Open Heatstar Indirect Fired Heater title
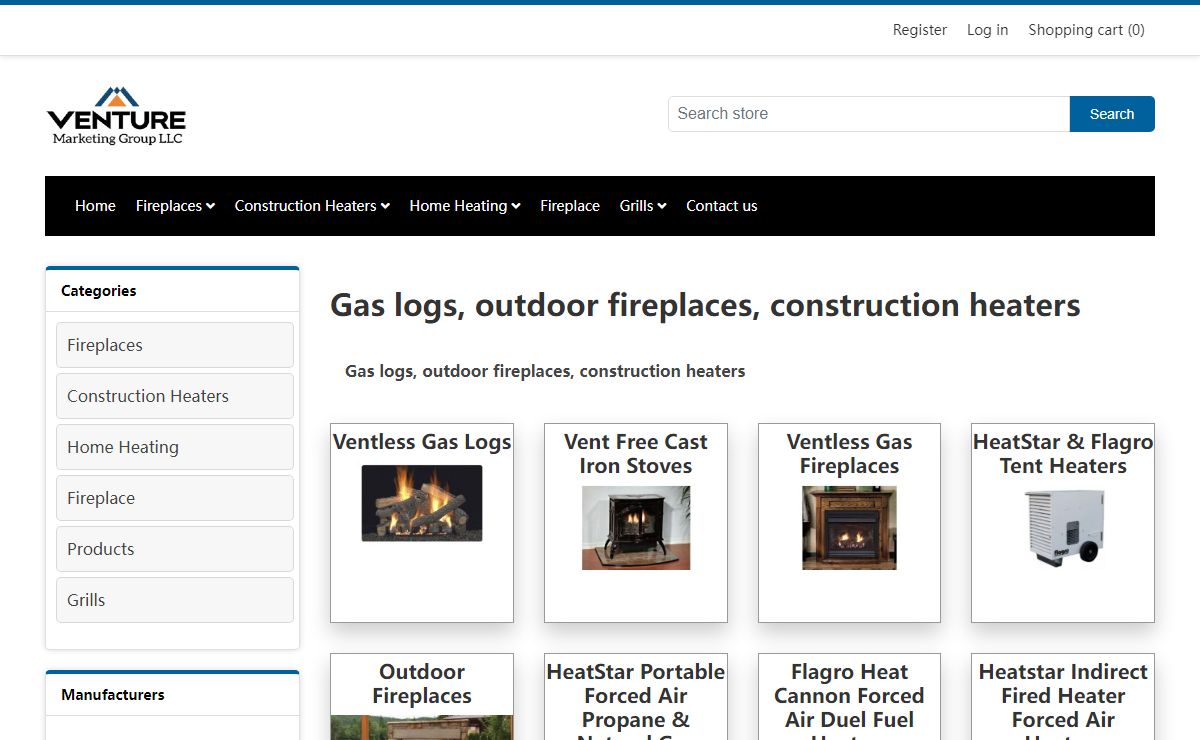Screen dimensions: 1200x740 coord(1063,700)
